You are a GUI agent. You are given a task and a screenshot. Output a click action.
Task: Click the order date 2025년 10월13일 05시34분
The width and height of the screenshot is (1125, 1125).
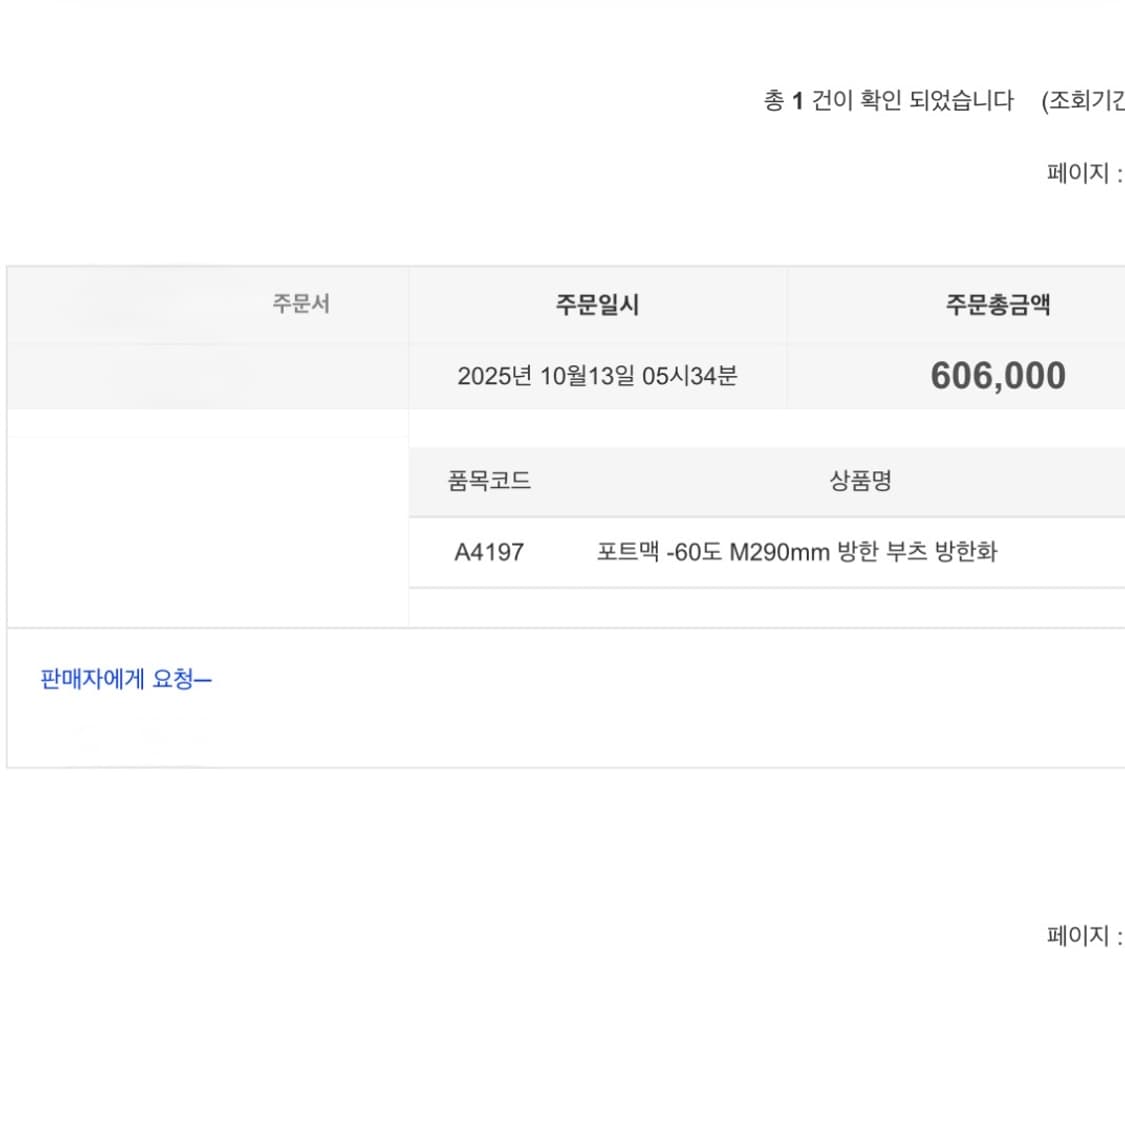[x=597, y=376]
